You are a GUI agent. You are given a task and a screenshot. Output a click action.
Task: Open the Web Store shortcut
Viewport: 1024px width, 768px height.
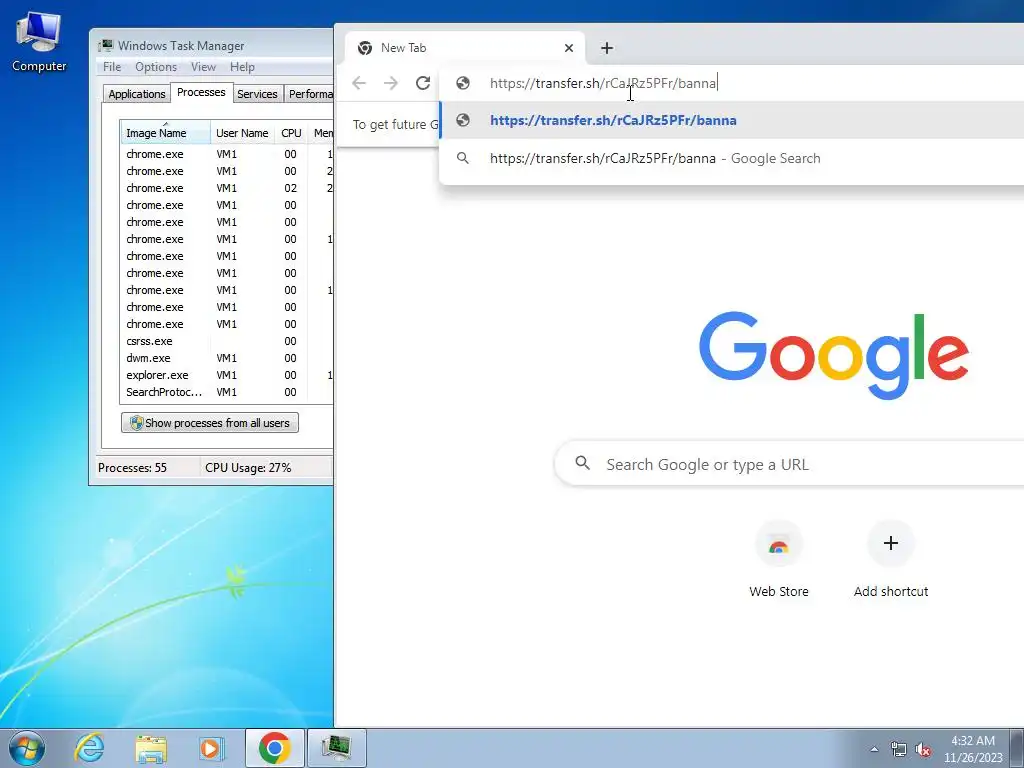coord(778,560)
